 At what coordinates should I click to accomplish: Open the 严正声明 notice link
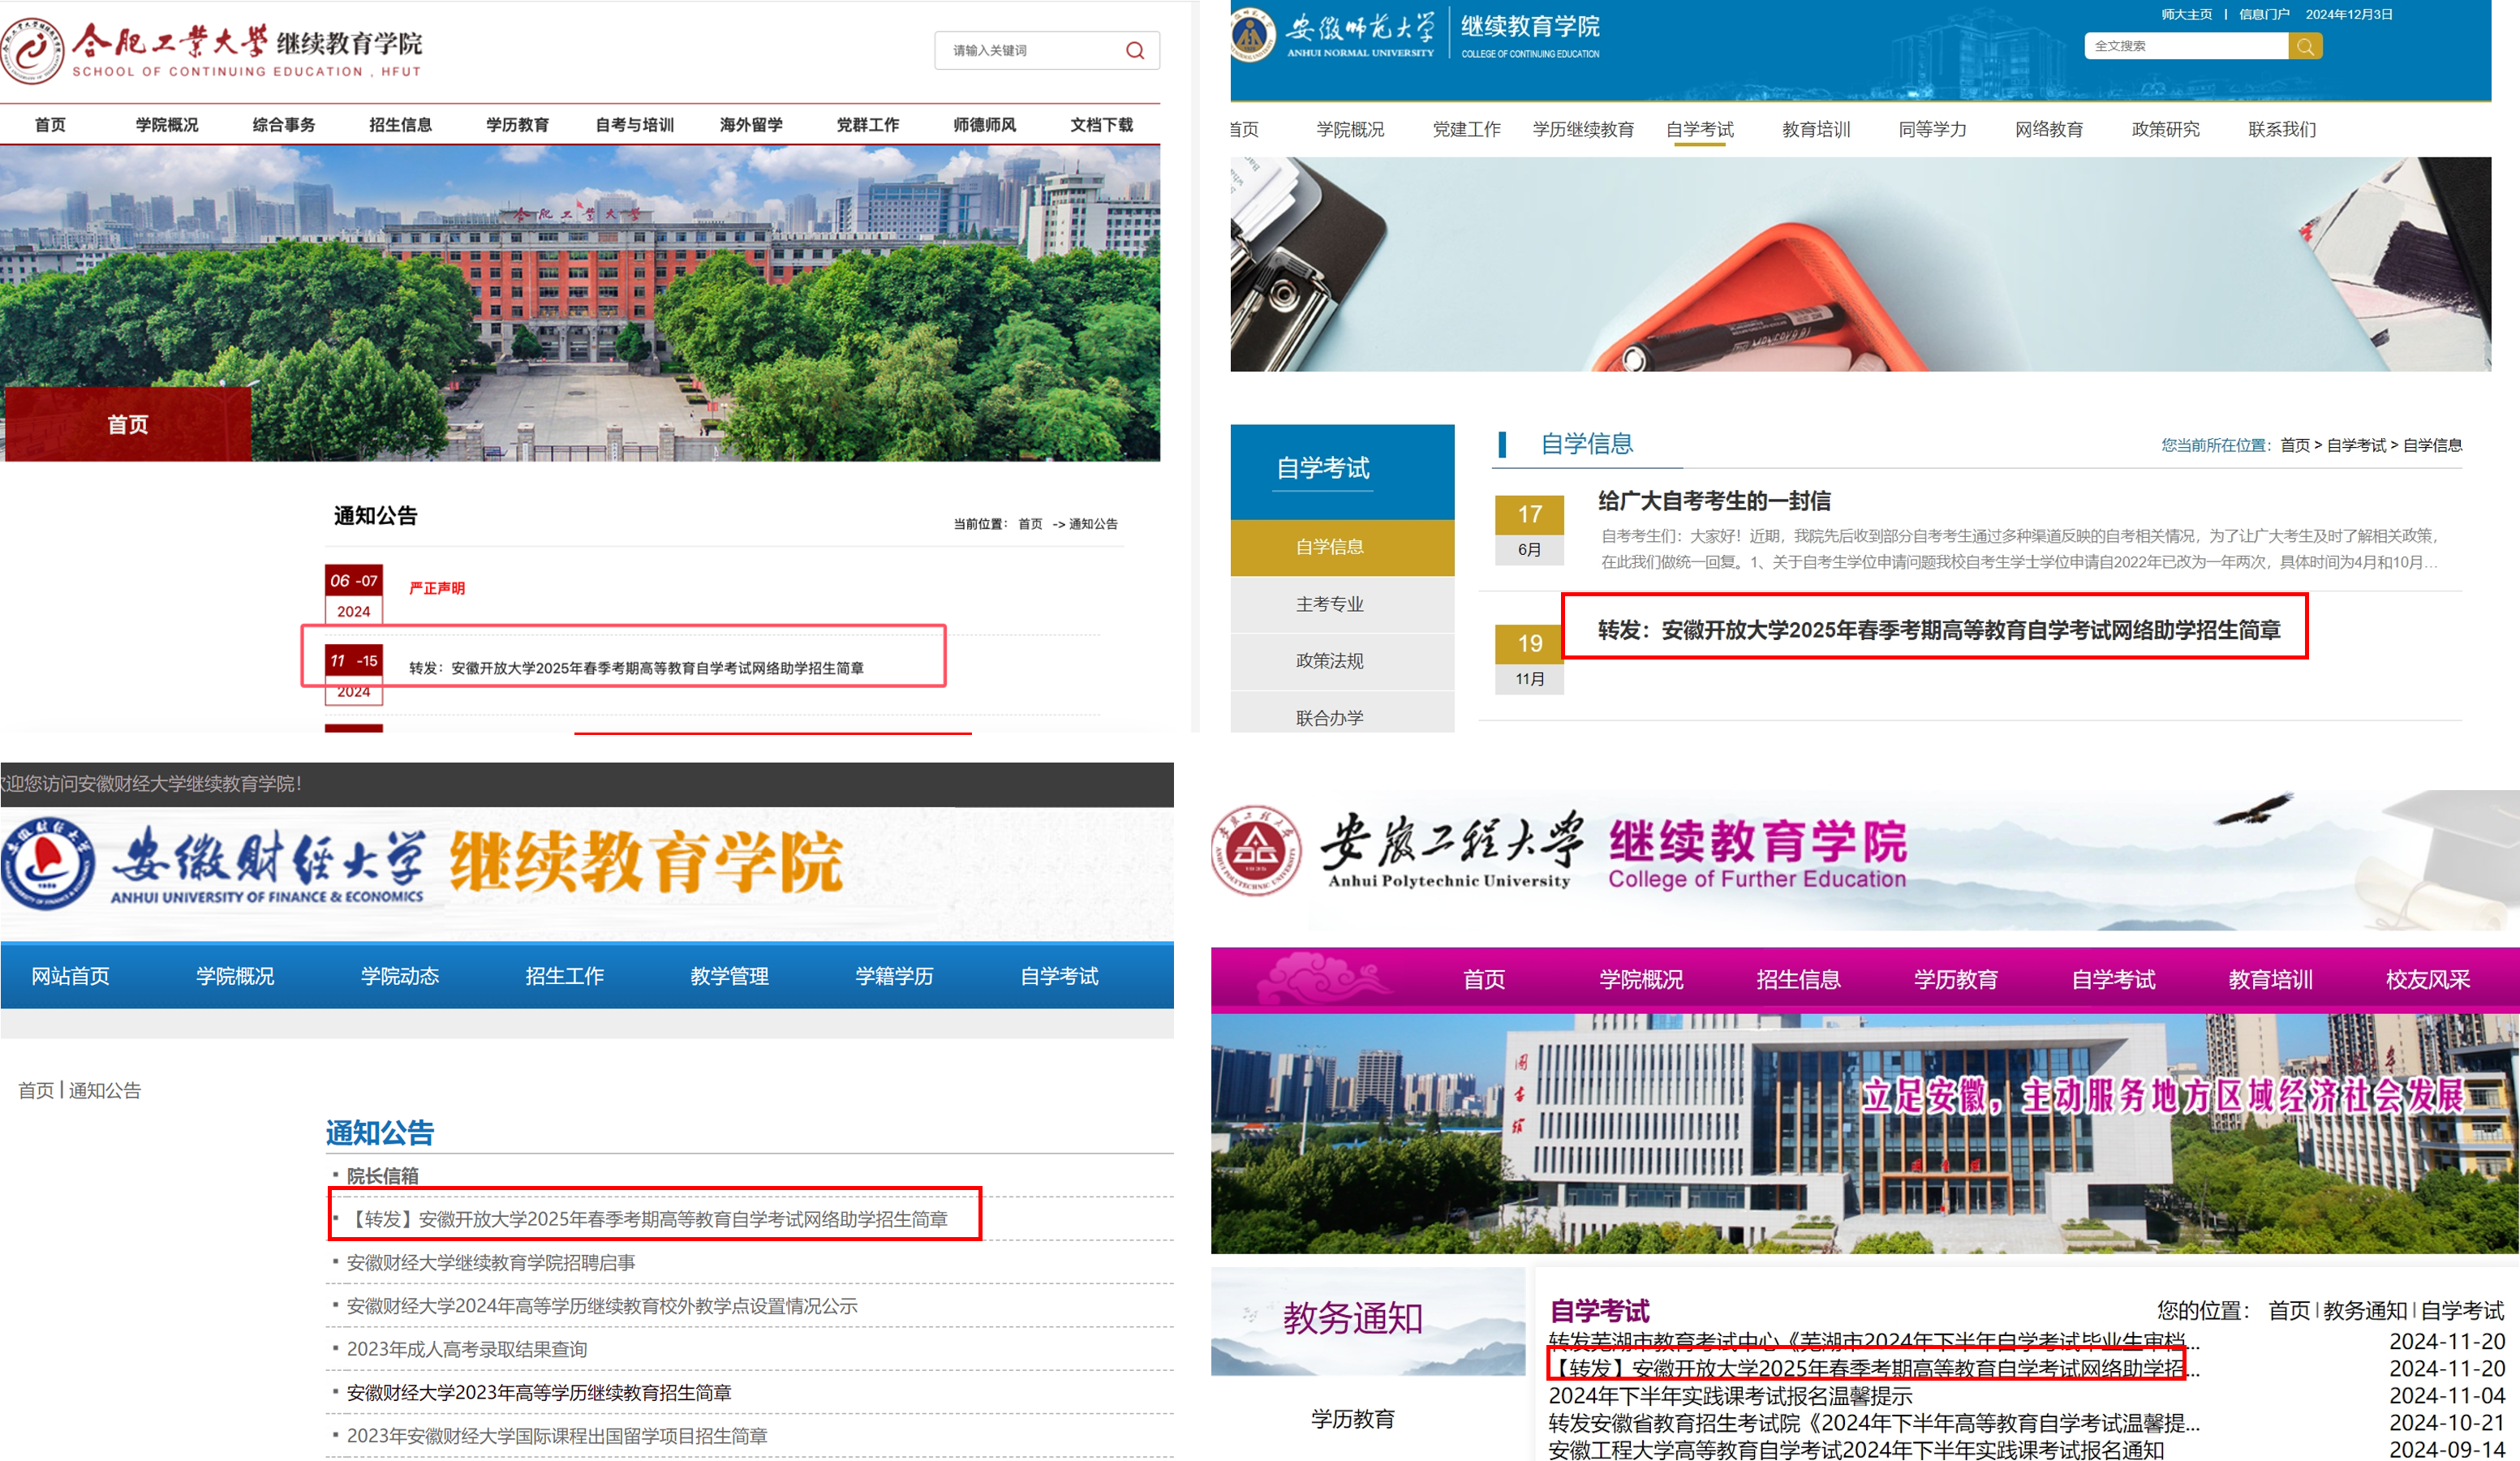437,588
